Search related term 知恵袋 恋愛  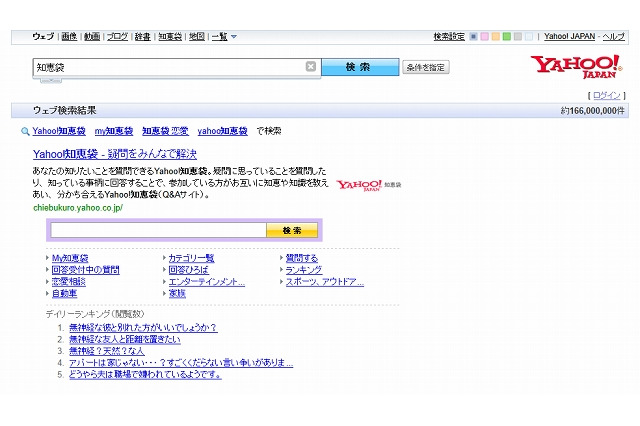tap(165, 131)
